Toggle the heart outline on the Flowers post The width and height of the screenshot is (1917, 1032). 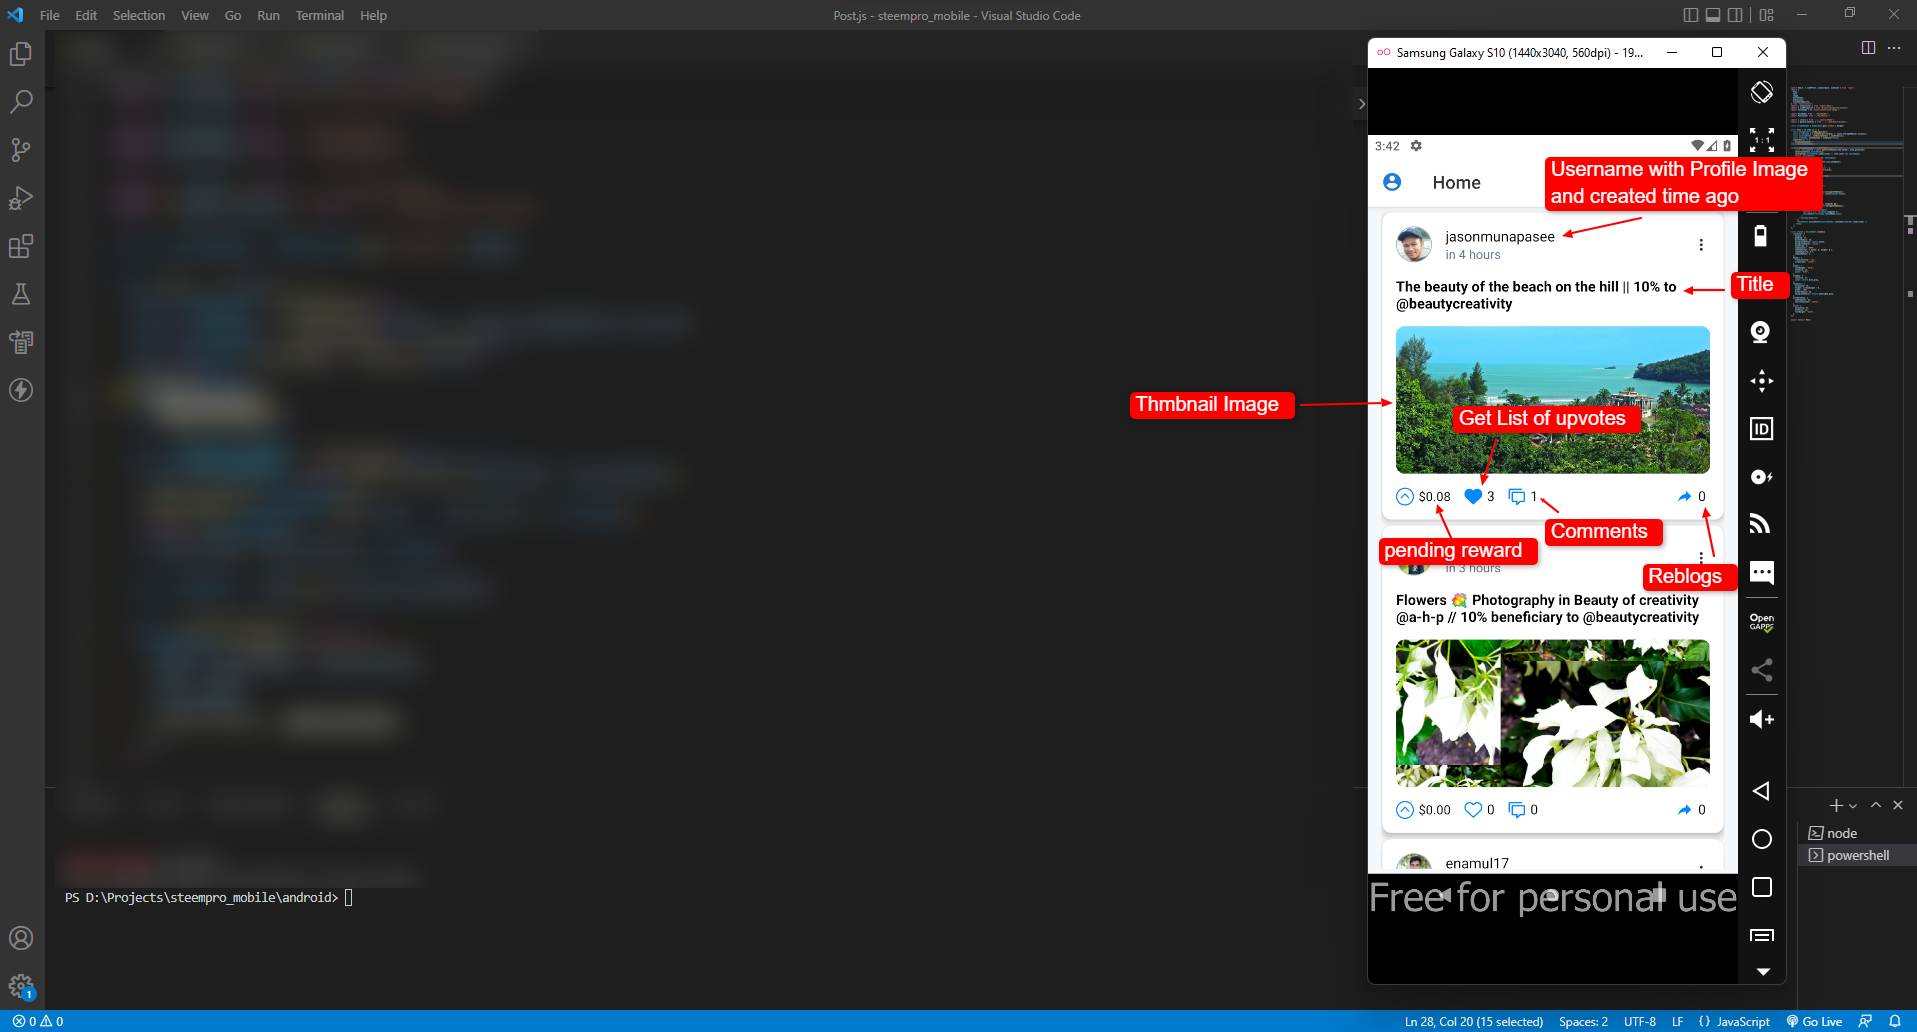tap(1473, 810)
